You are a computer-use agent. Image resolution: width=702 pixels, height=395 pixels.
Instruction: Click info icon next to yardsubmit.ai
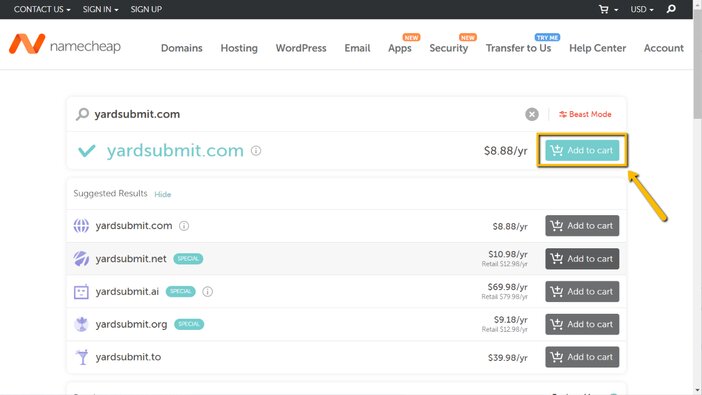207,292
